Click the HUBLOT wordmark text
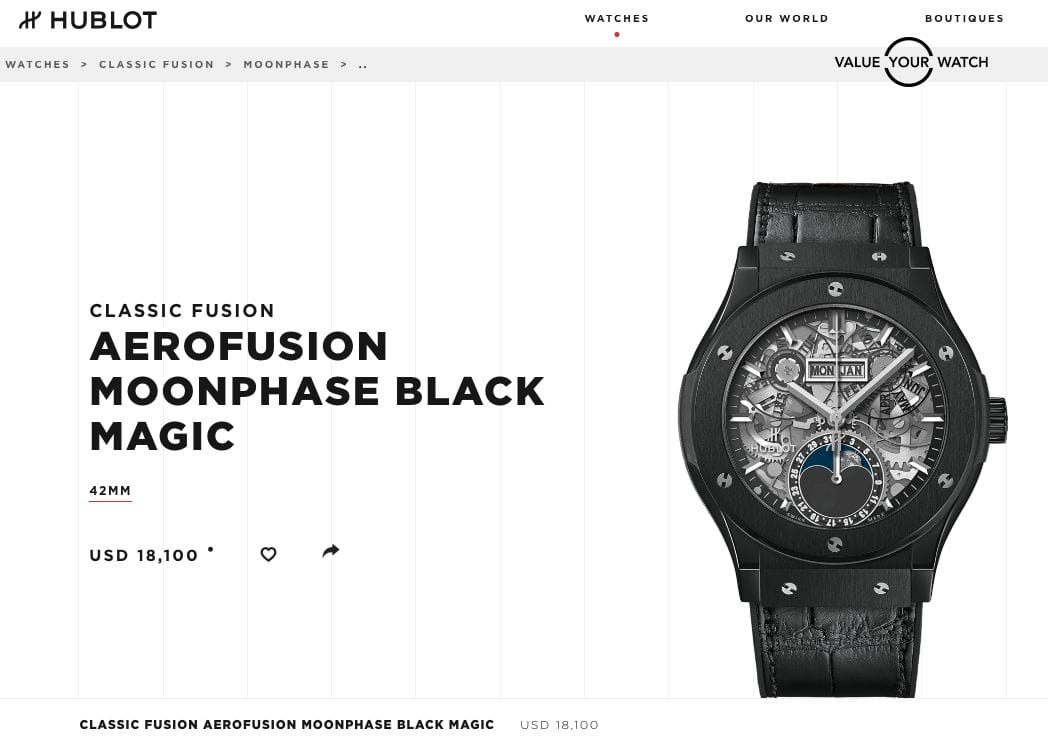The image size is (1048, 746). 104,20
